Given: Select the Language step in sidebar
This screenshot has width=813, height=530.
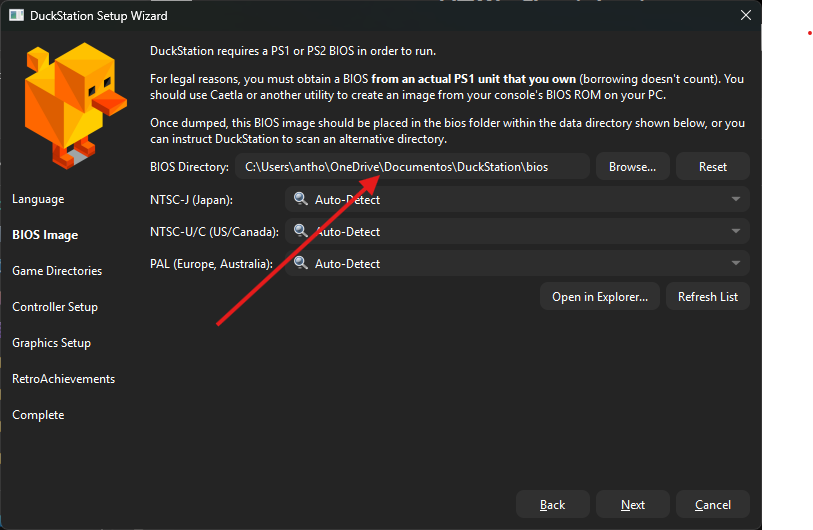Looking at the screenshot, I should tap(38, 199).
